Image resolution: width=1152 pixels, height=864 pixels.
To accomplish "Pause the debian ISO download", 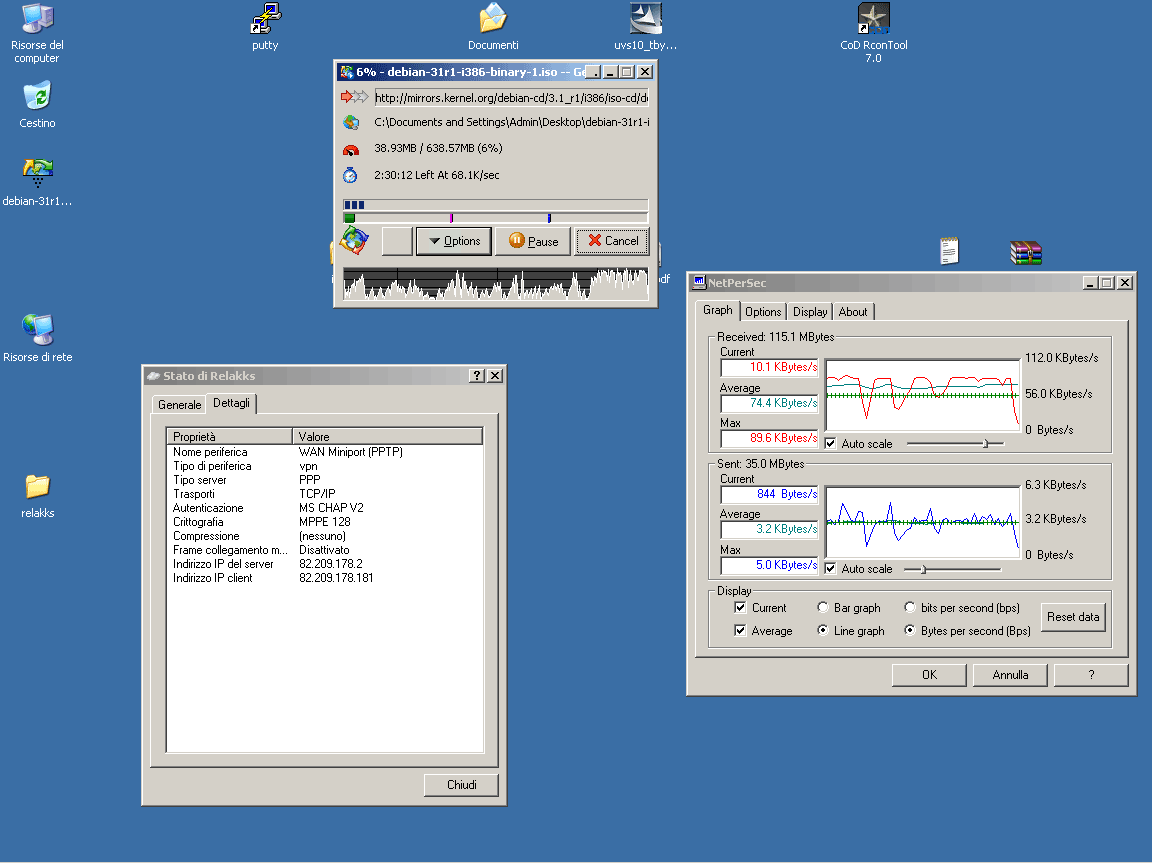I will tap(533, 241).
